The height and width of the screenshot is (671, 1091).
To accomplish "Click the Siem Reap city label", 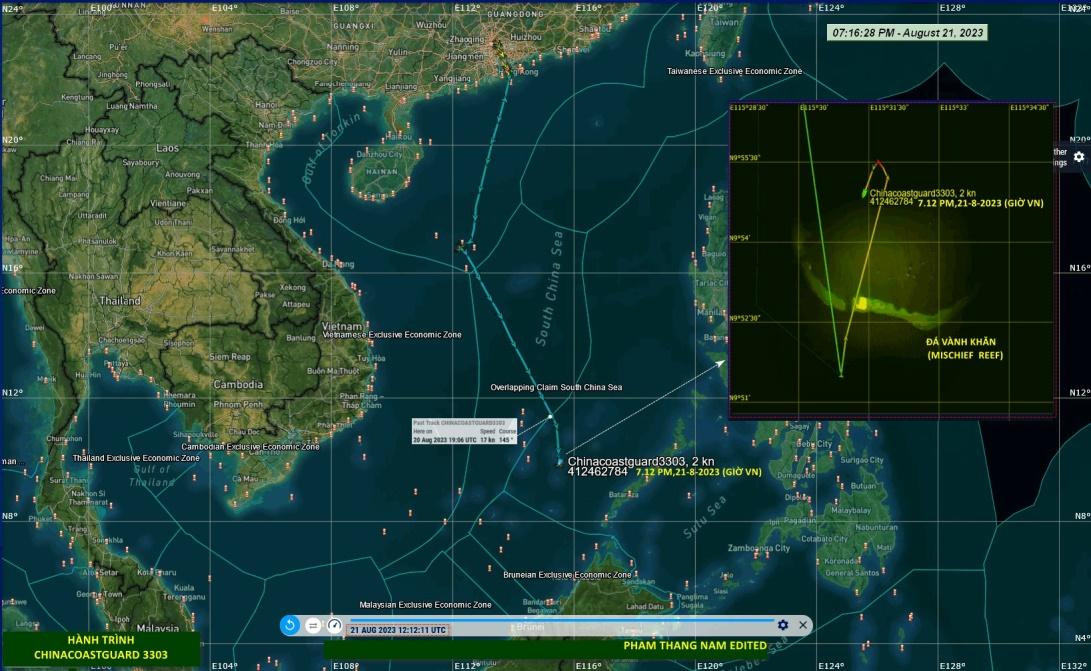I will click(x=230, y=357).
